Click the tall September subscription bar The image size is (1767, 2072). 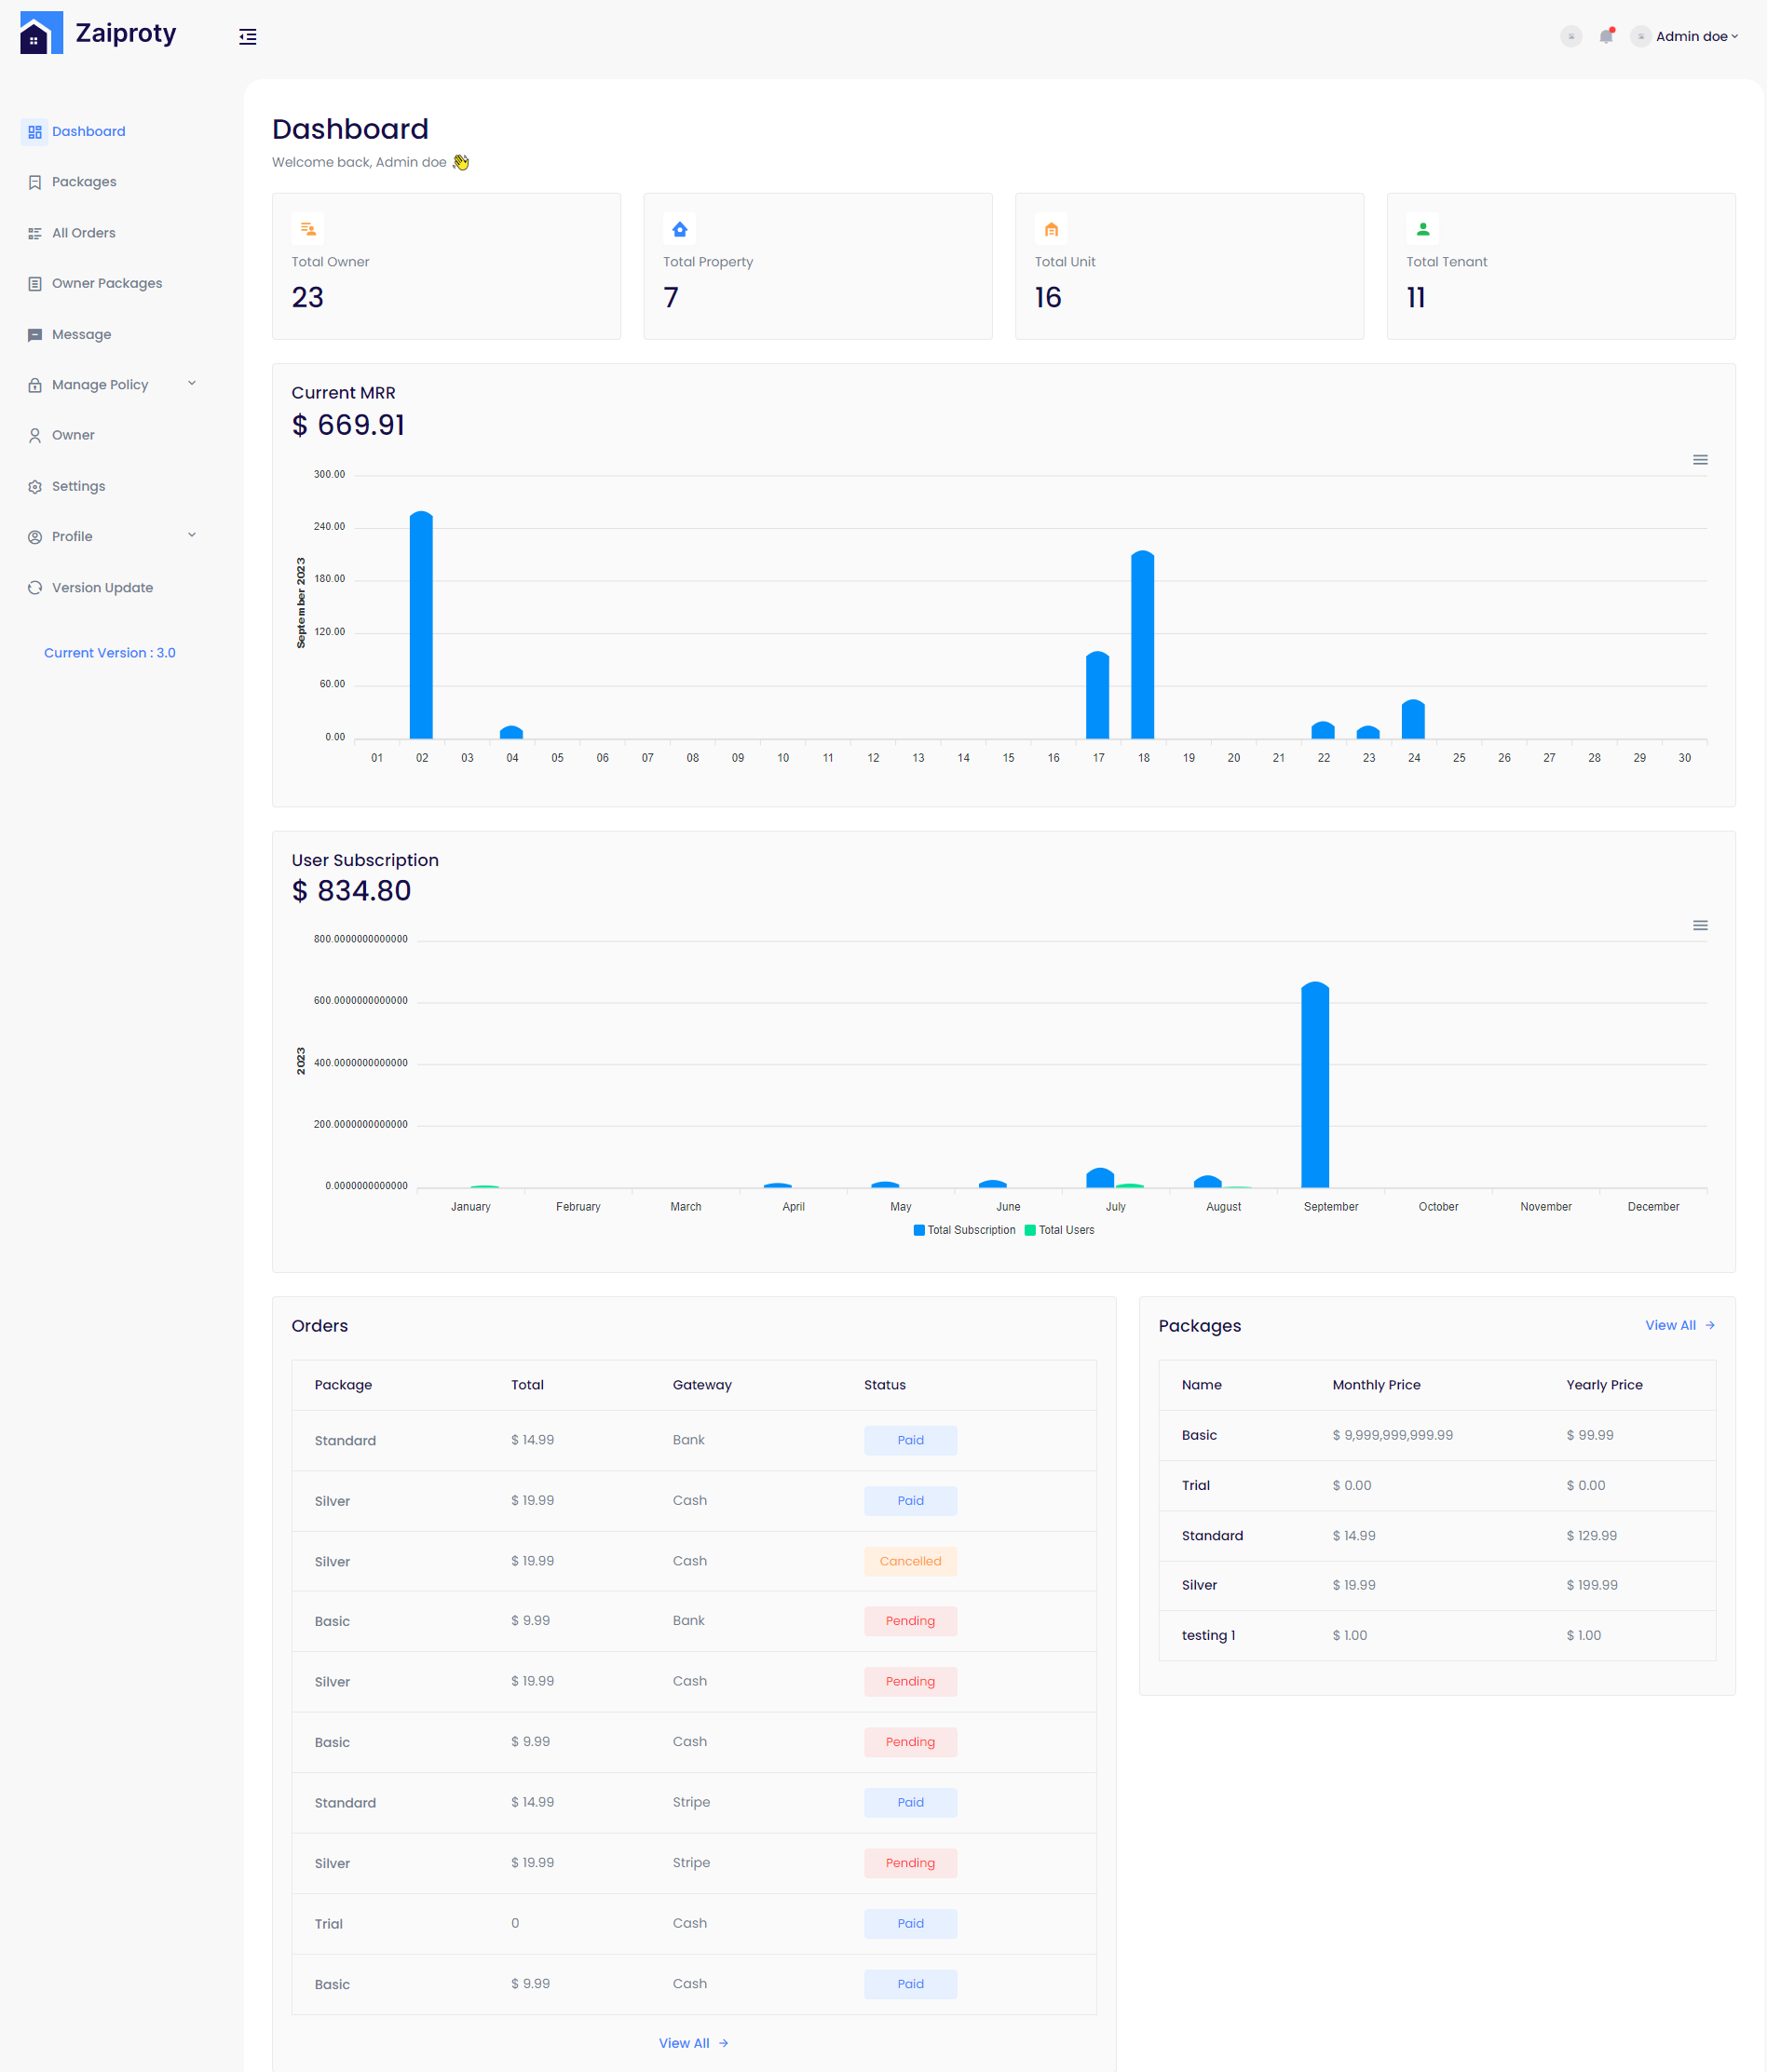(1315, 1086)
